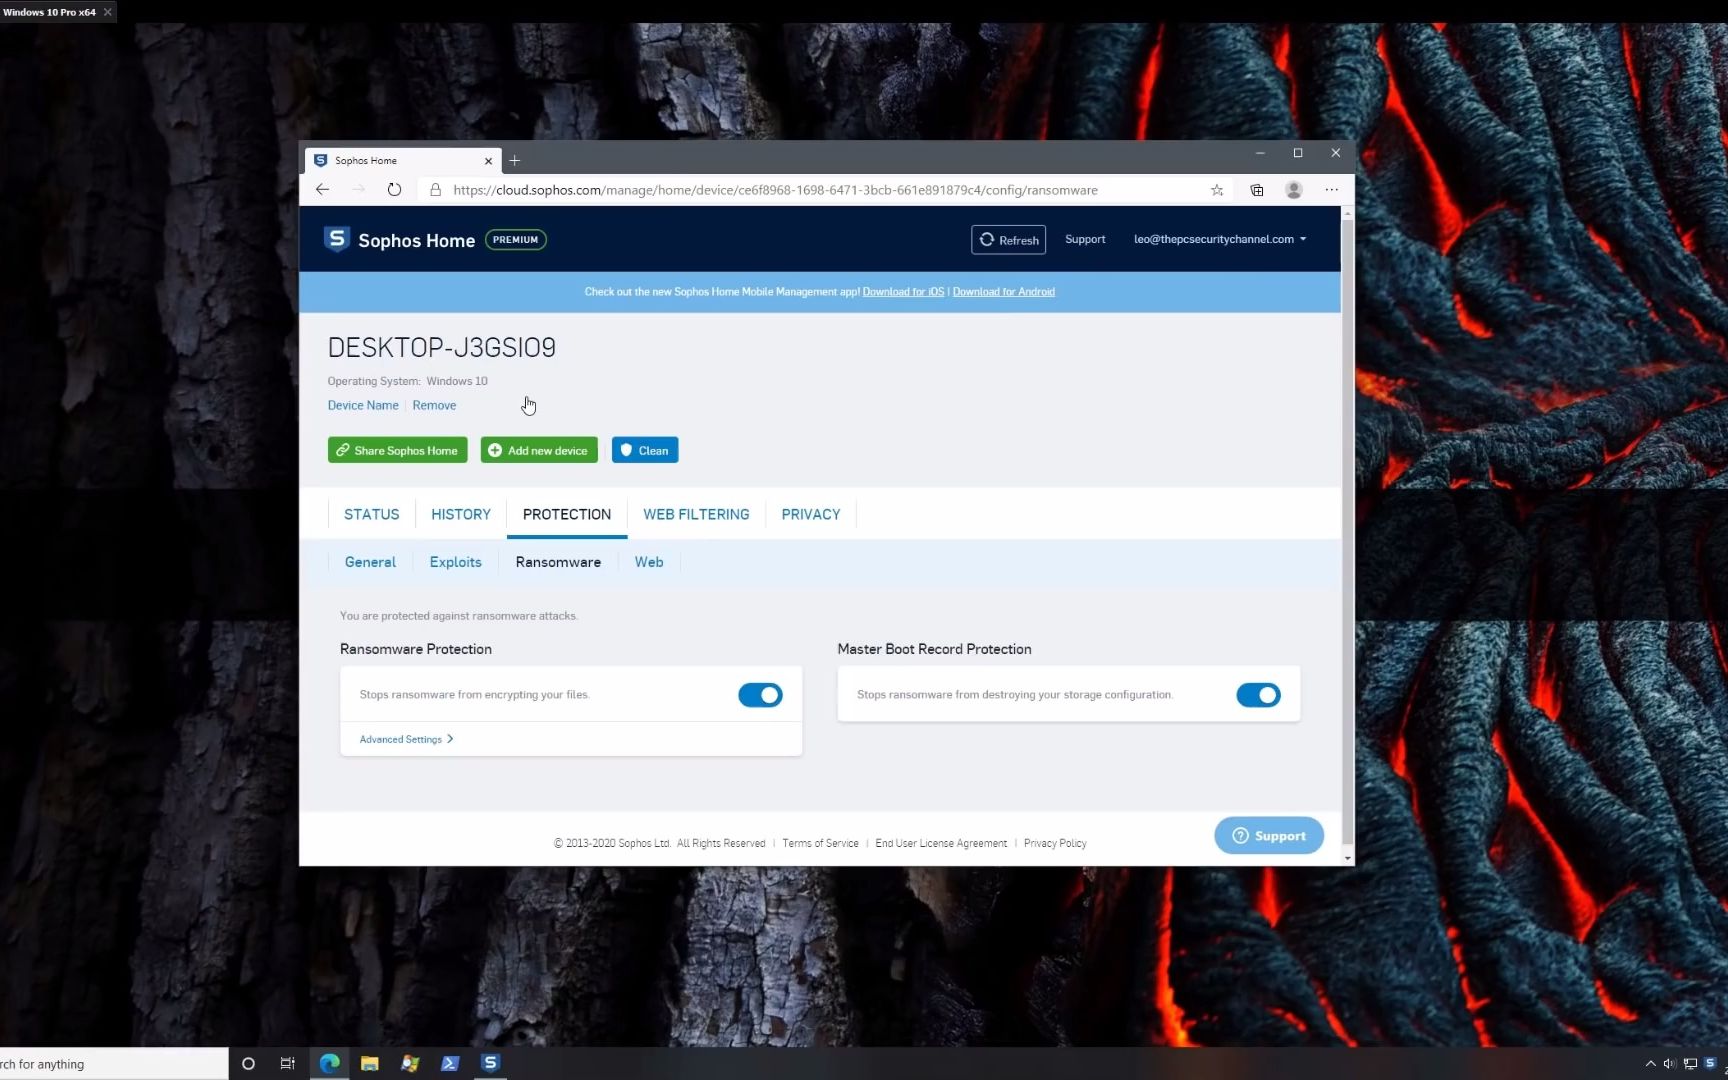
Task: Open Microsoft Edge from the taskbar
Action: click(x=329, y=1063)
